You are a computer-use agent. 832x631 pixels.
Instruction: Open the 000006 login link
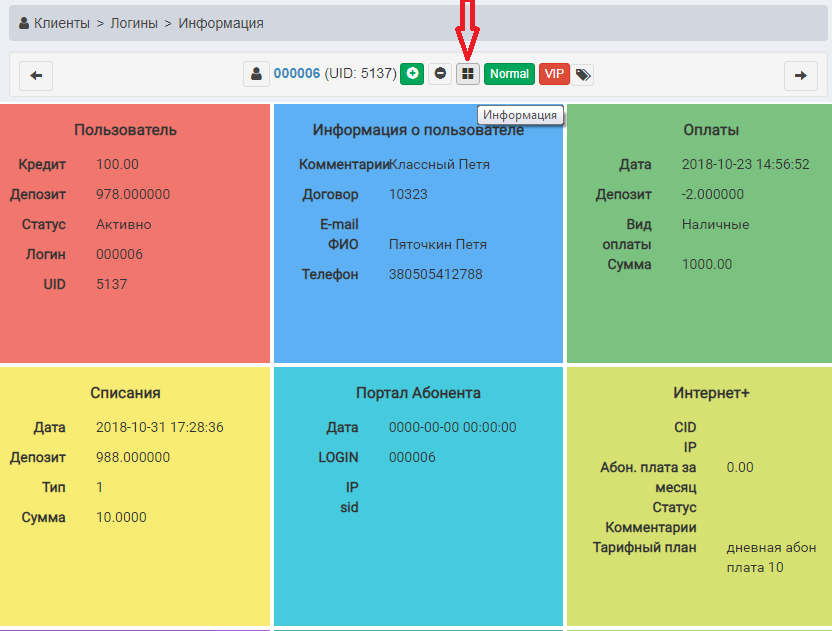tap(297, 74)
